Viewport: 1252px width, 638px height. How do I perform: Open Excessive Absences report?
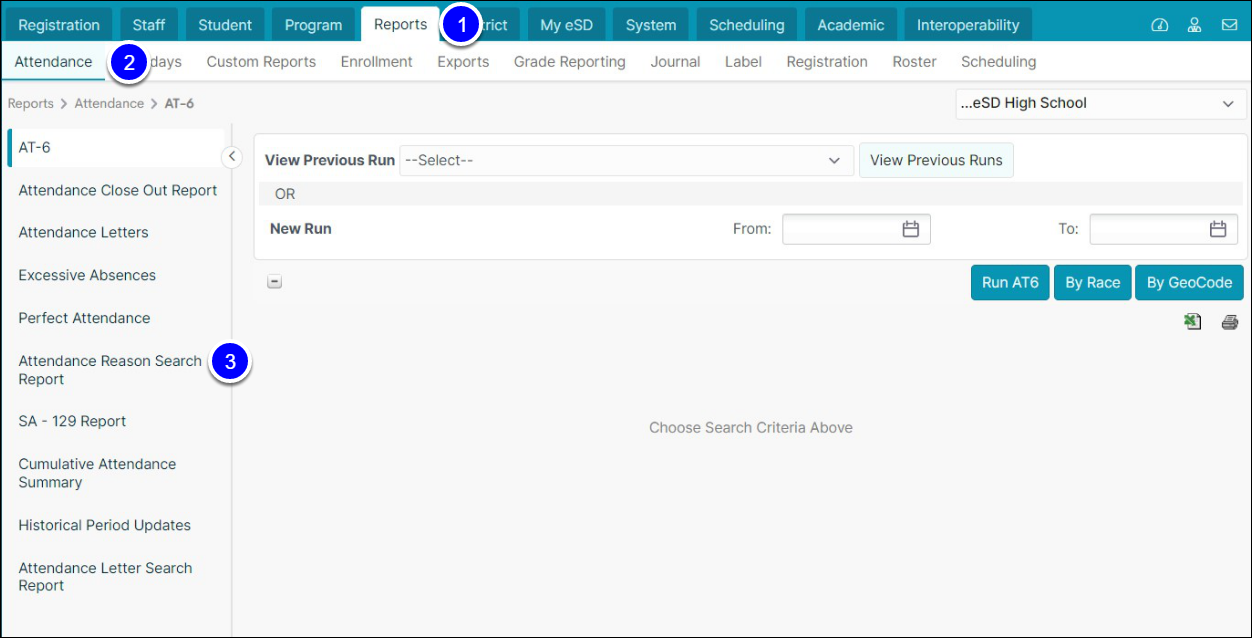pos(88,275)
